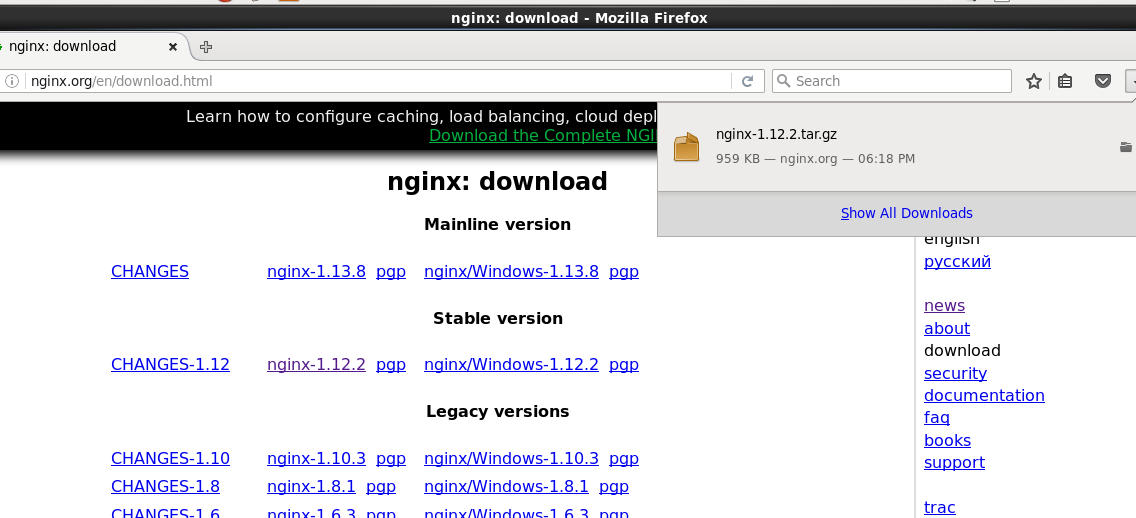Viewport: 1136px width, 518px height.
Task: Select the nginx: download tab
Action: pos(91,46)
